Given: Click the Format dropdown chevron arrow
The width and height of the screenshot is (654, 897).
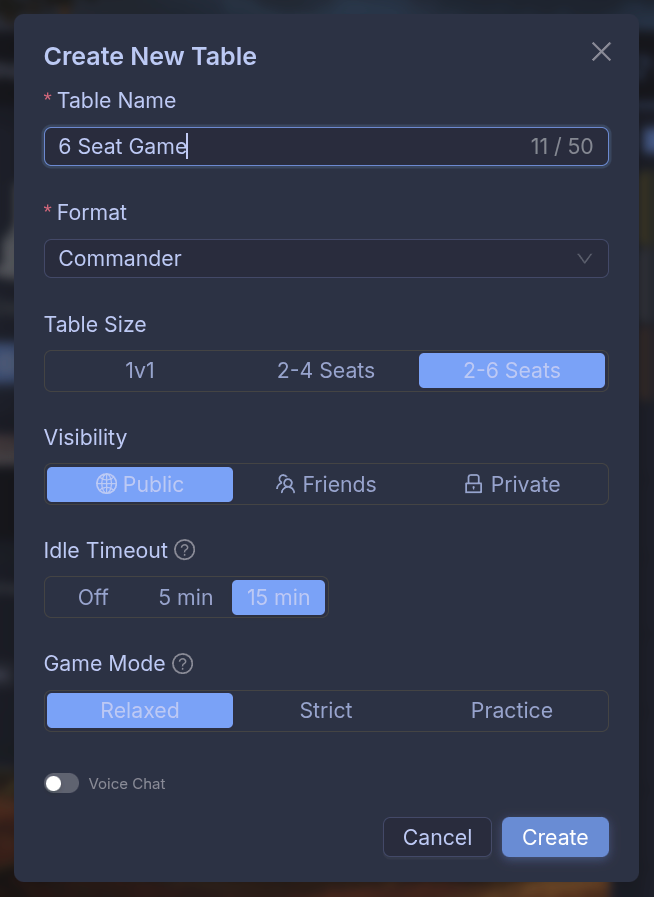Looking at the screenshot, I should tap(585, 259).
